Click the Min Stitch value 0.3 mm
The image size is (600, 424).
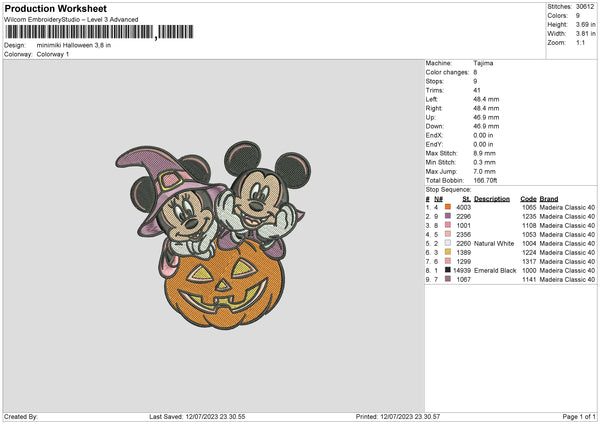coord(484,162)
